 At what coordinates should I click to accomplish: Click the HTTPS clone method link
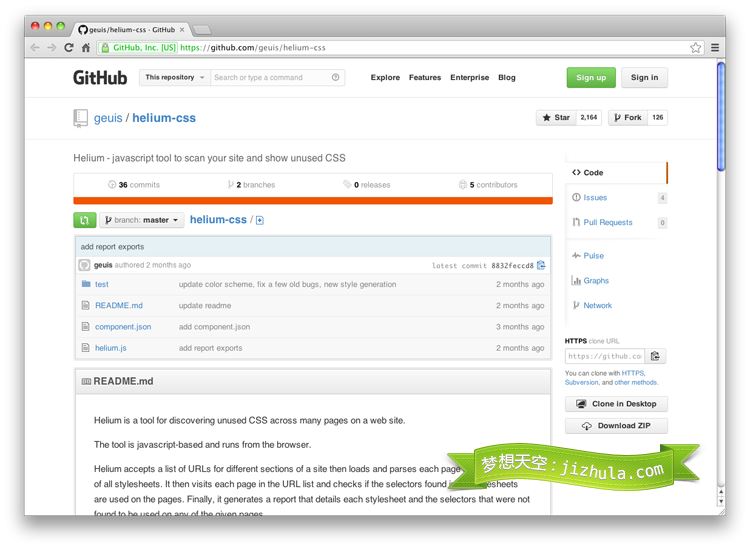pos(632,373)
